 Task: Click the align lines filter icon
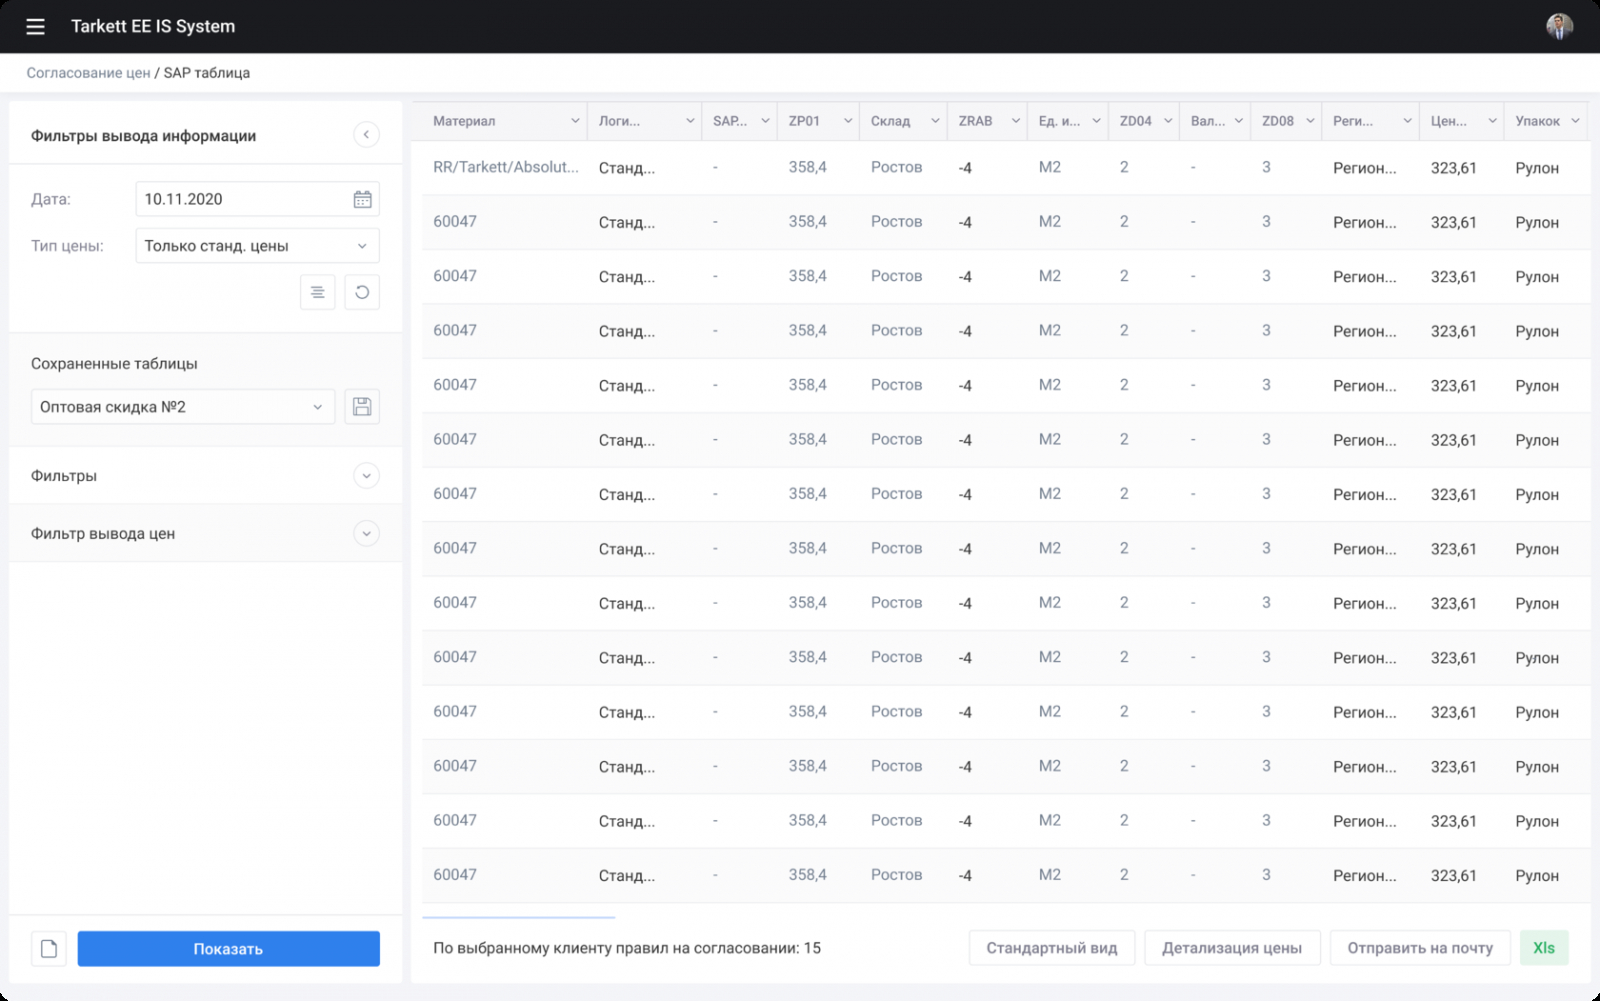[x=317, y=292]
